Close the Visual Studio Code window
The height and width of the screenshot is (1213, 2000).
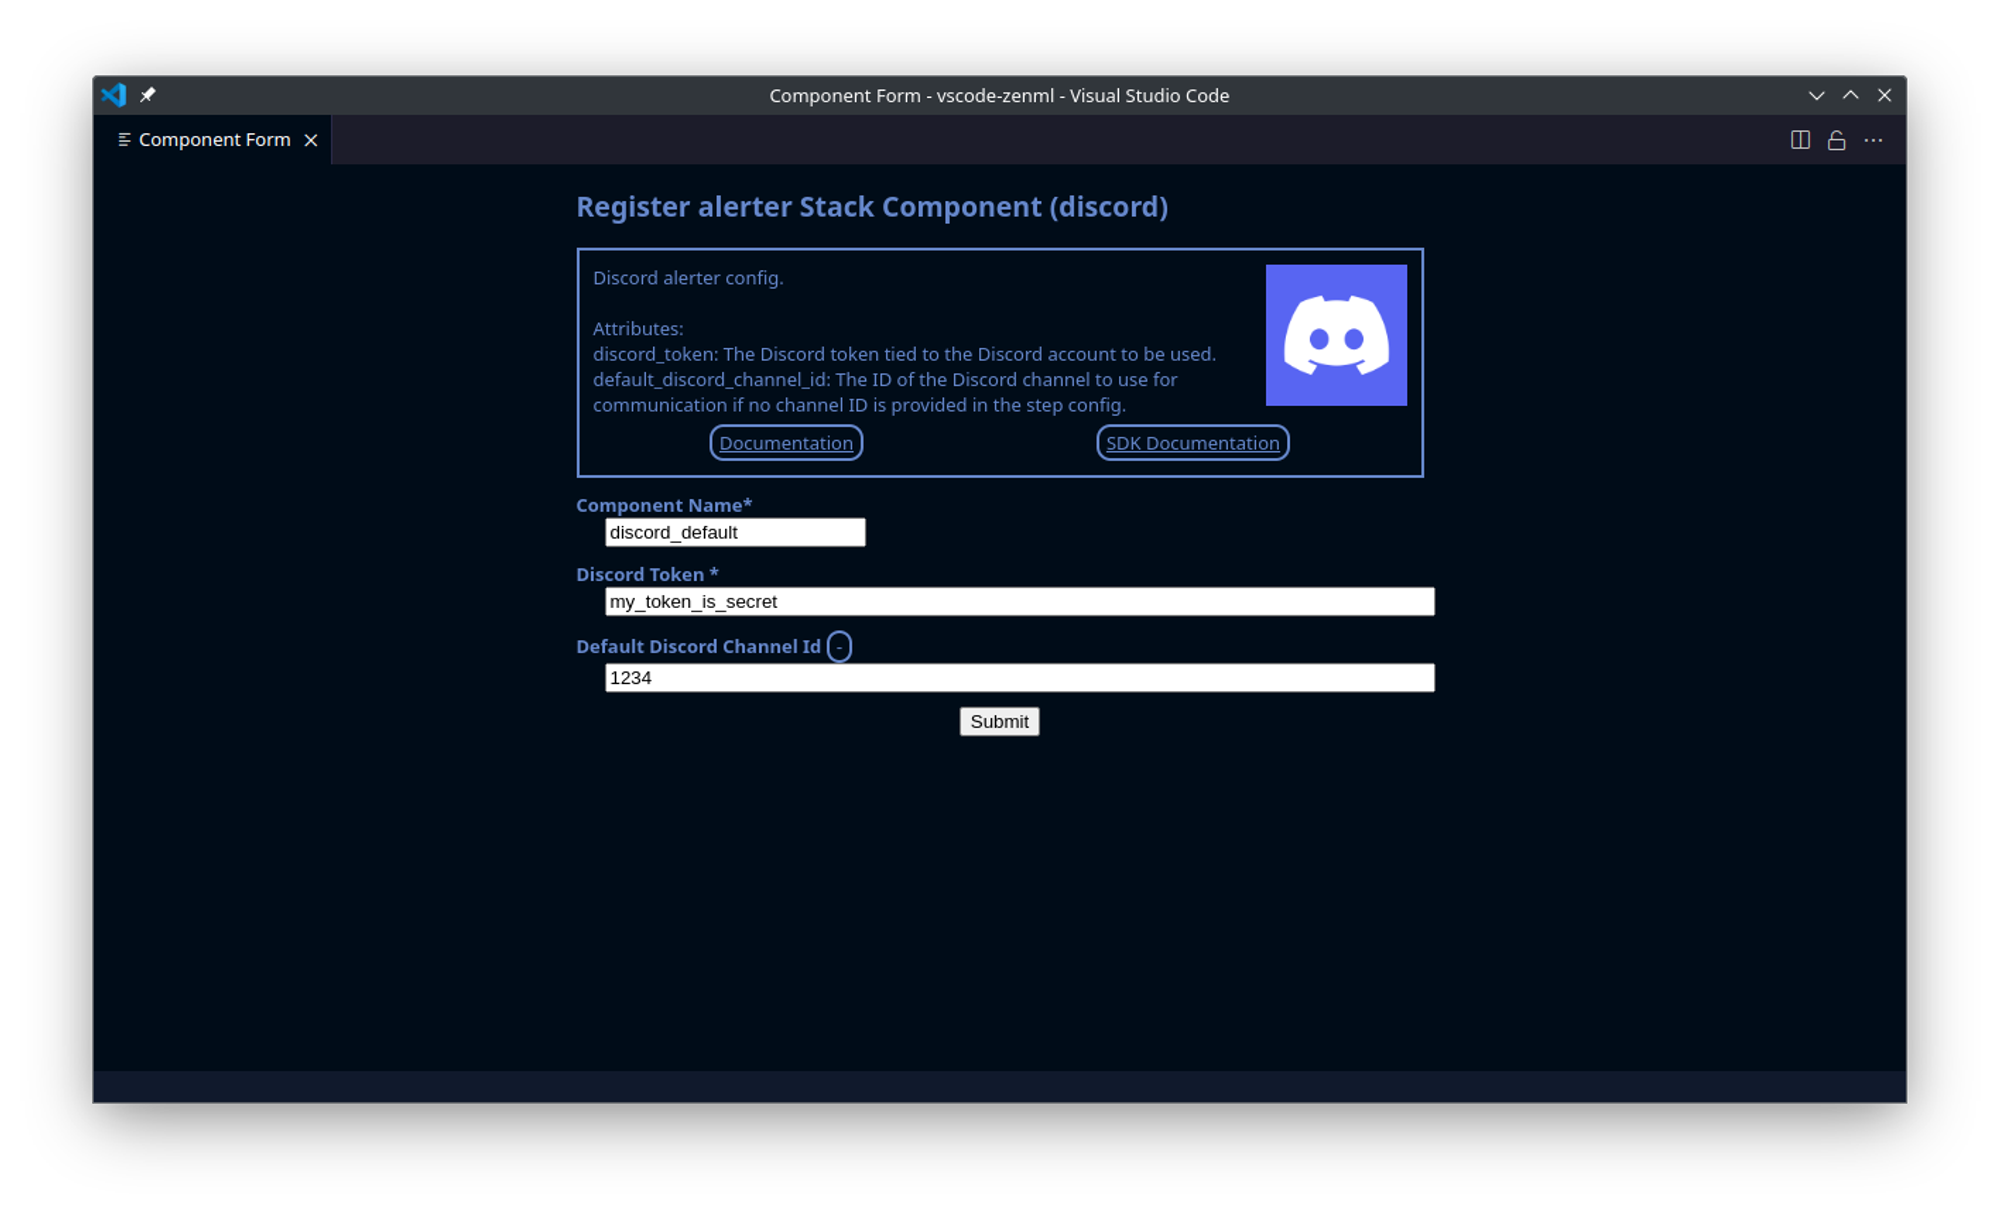click(1884, 95)
